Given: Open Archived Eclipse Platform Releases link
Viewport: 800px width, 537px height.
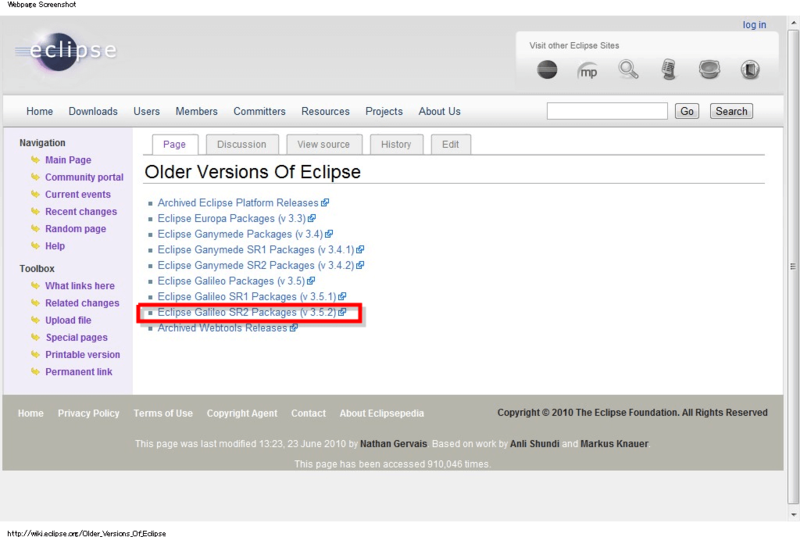Looking at the screenshot, I should (238, 202).
